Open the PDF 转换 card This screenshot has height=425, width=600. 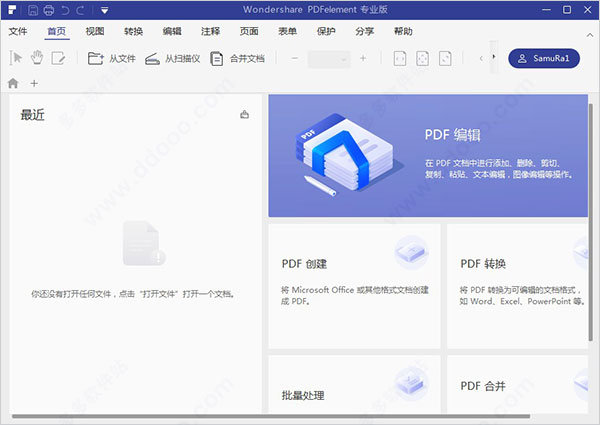click(x=517, y=286)
